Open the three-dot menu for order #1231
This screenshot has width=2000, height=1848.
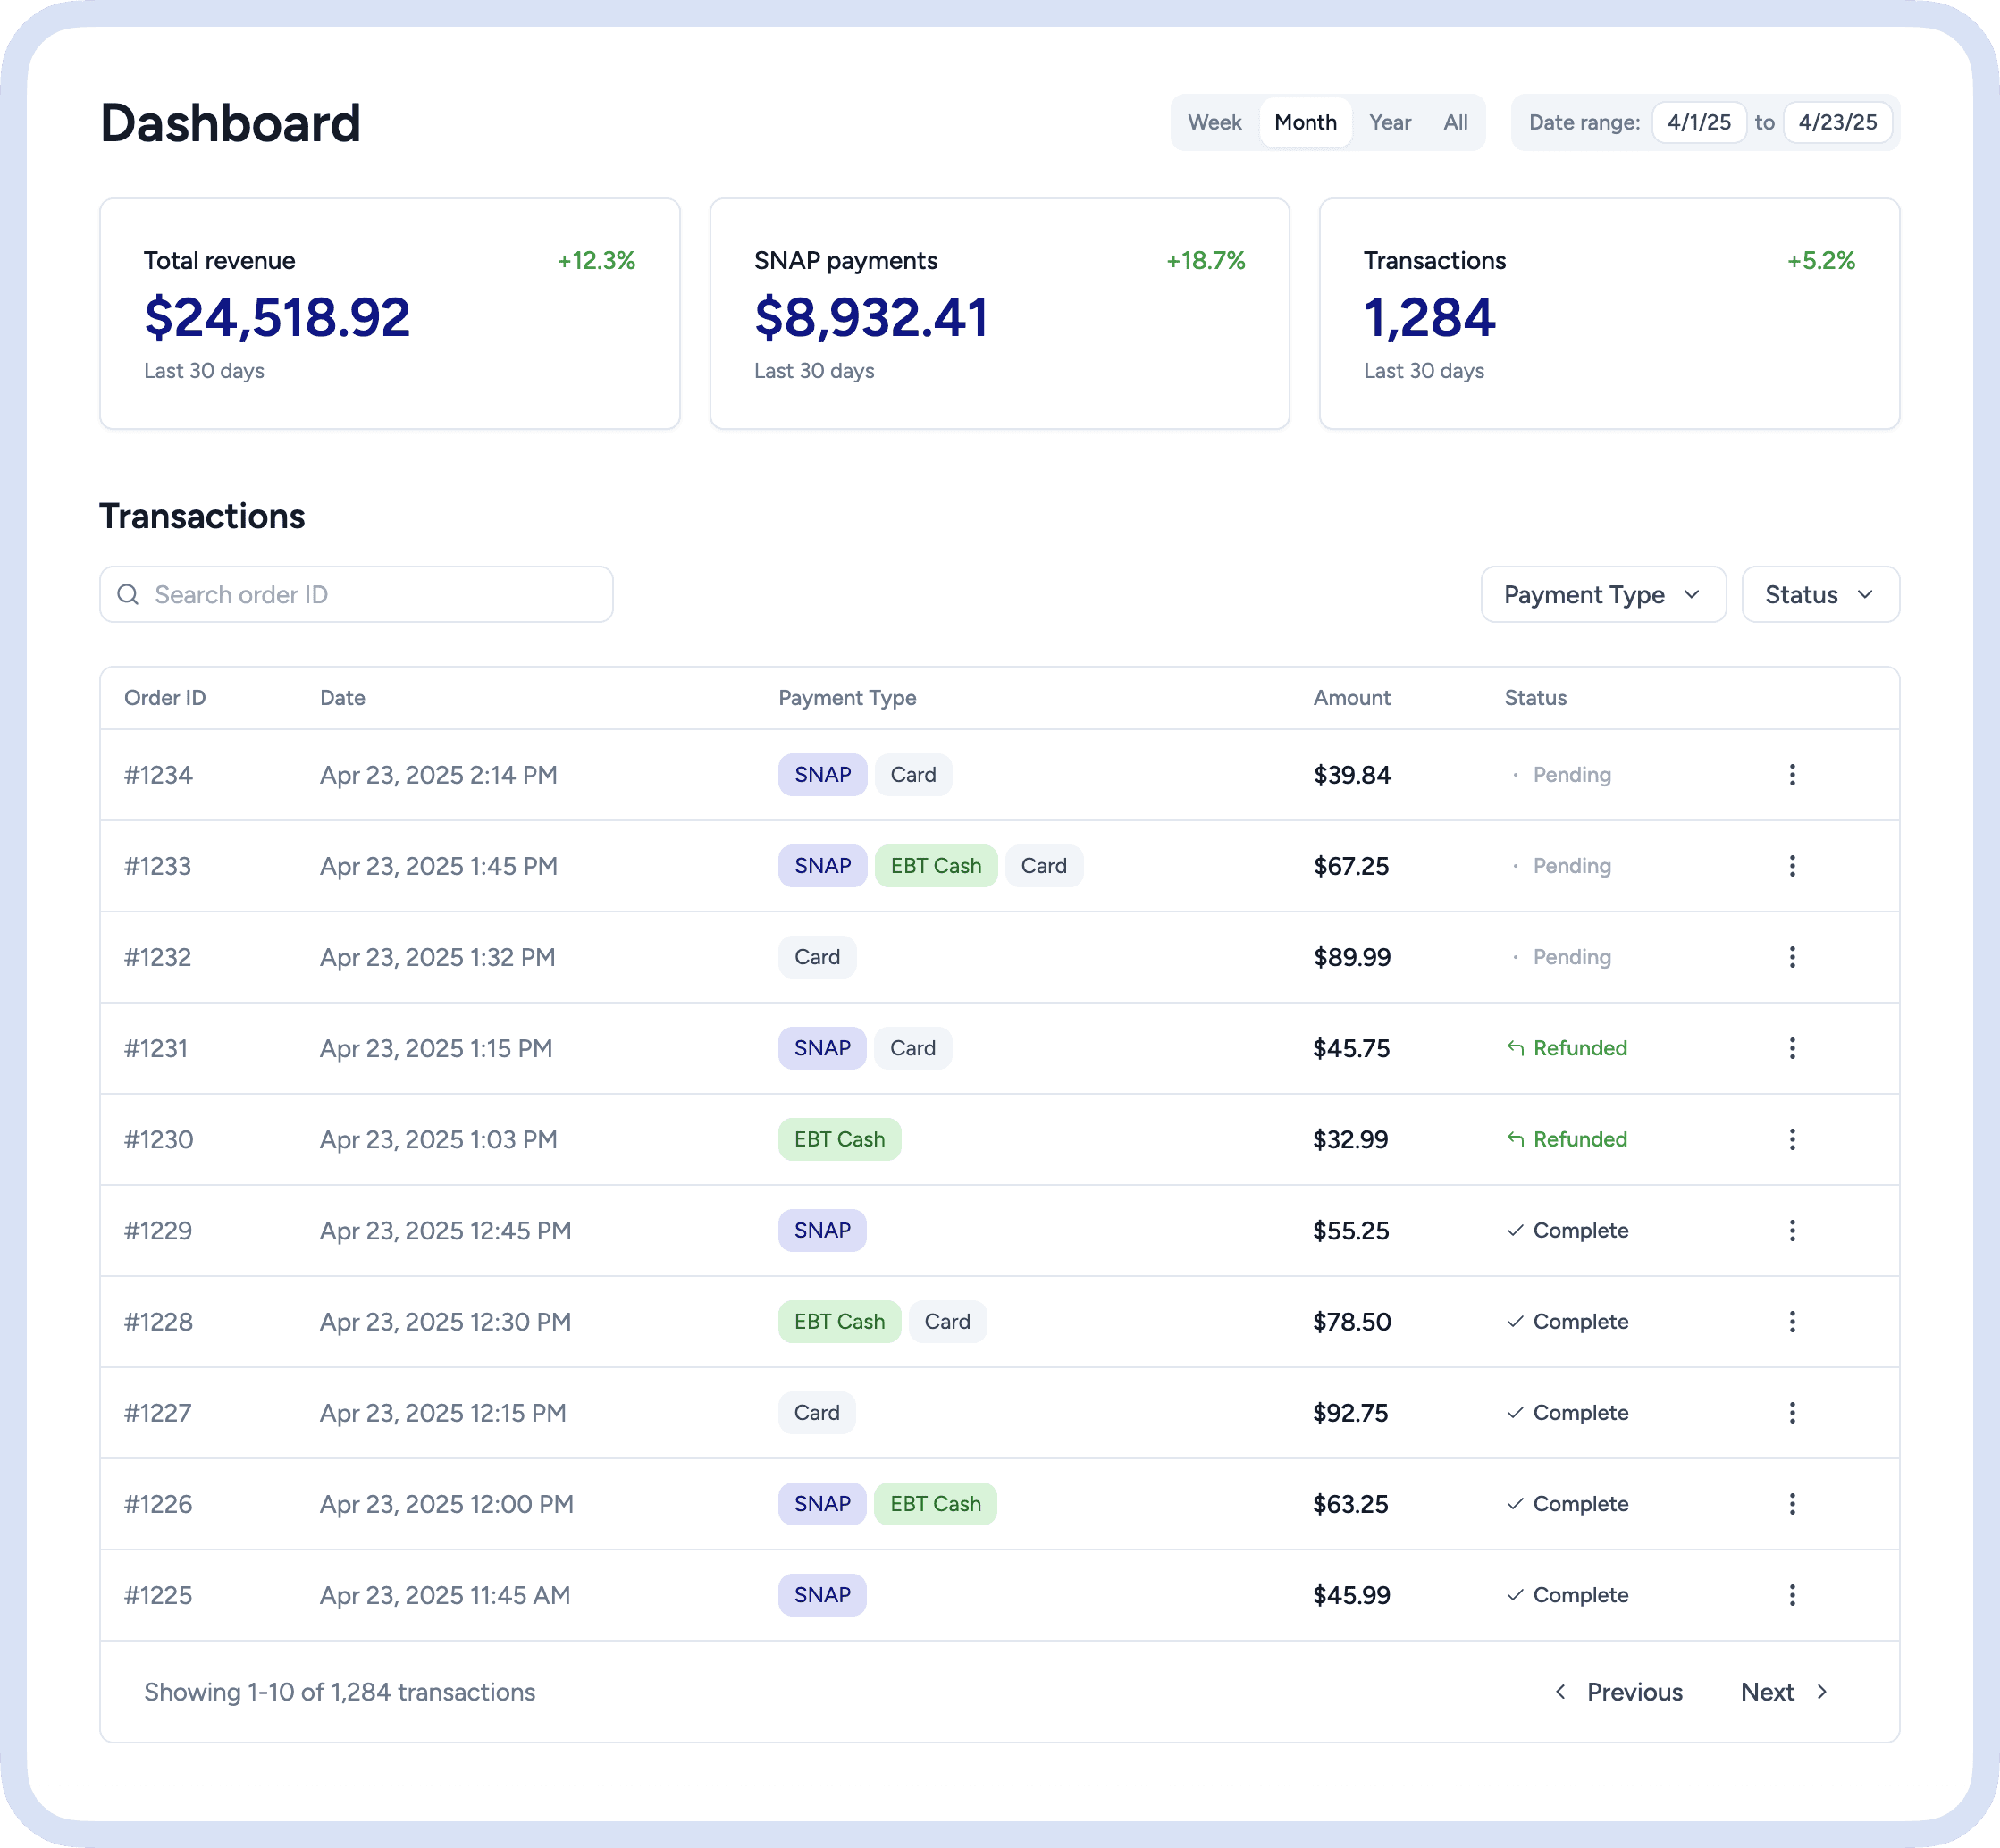(1792, 1048)
